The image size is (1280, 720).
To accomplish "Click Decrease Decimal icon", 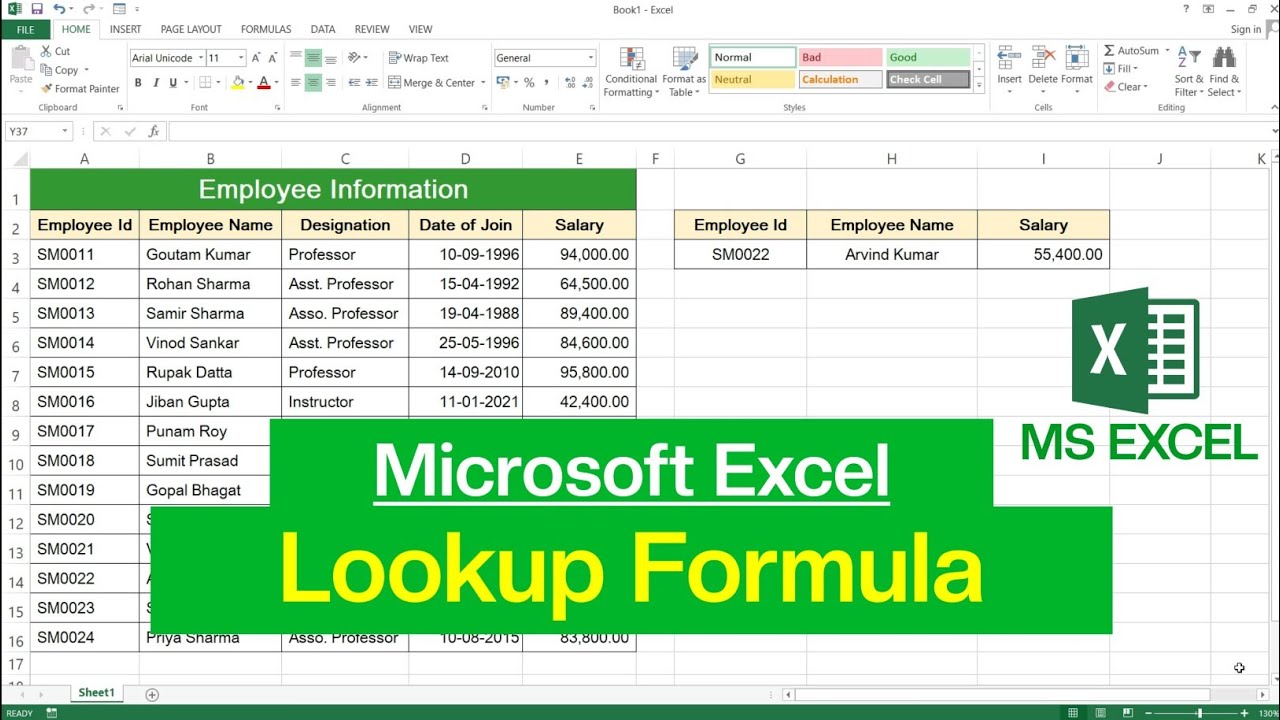I will (588, 83).
